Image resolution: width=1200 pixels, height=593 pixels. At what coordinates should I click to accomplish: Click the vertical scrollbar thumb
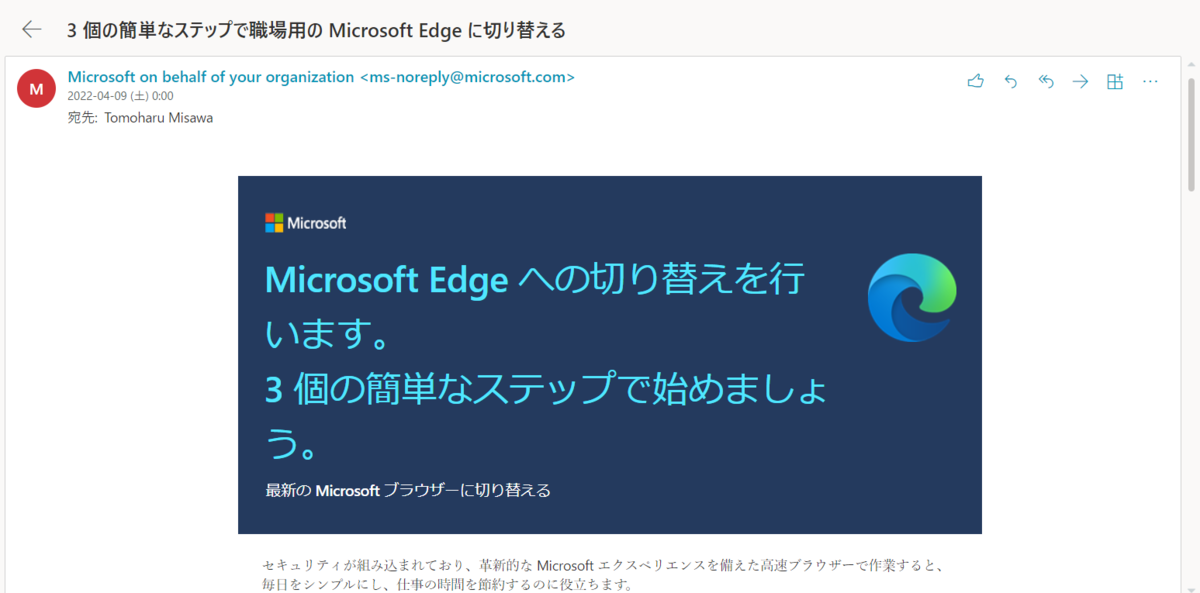pos(1191,132)
